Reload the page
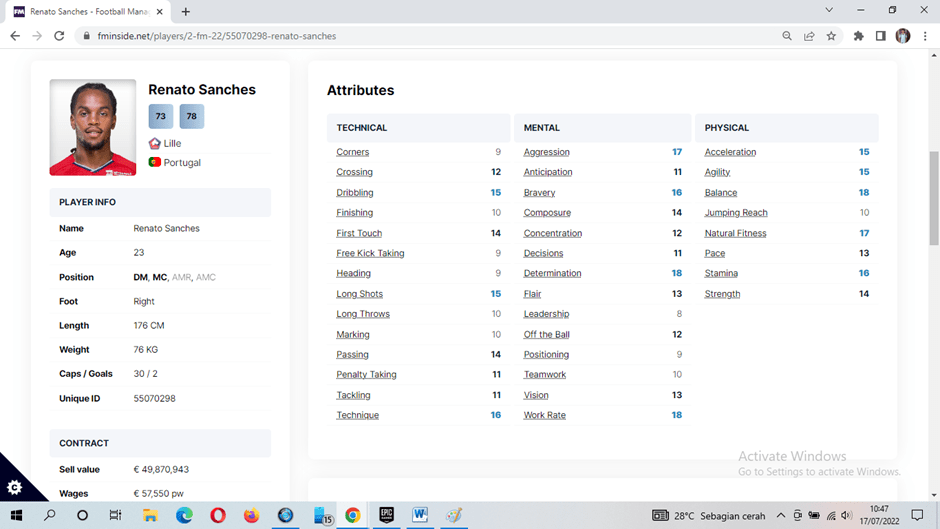Viewport: 940px width, 529px height. pyautogui.click(x=59, y=36)
